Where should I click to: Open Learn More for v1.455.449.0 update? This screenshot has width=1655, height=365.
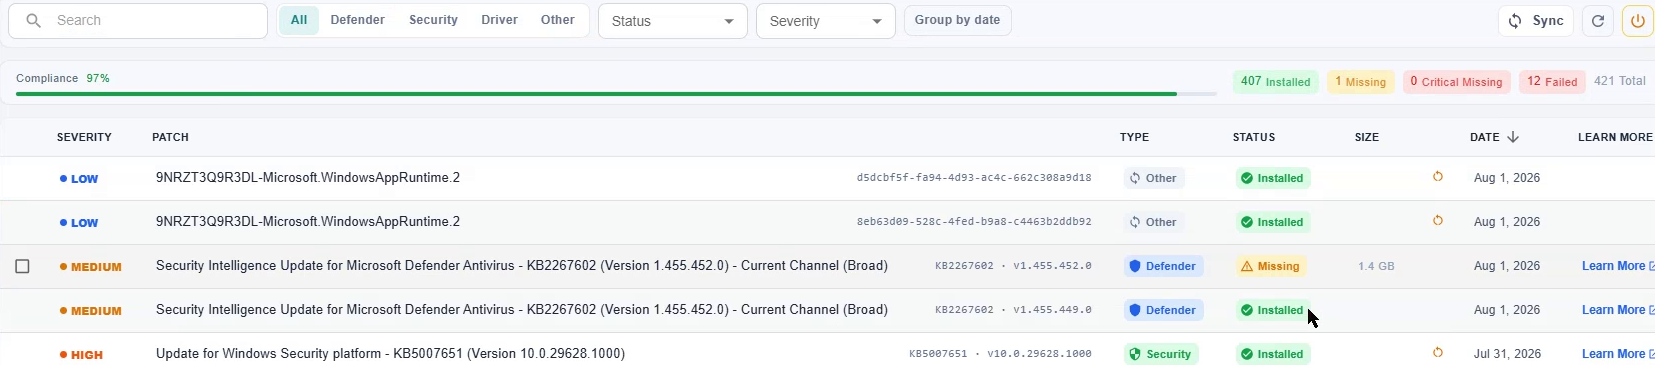1617,310
